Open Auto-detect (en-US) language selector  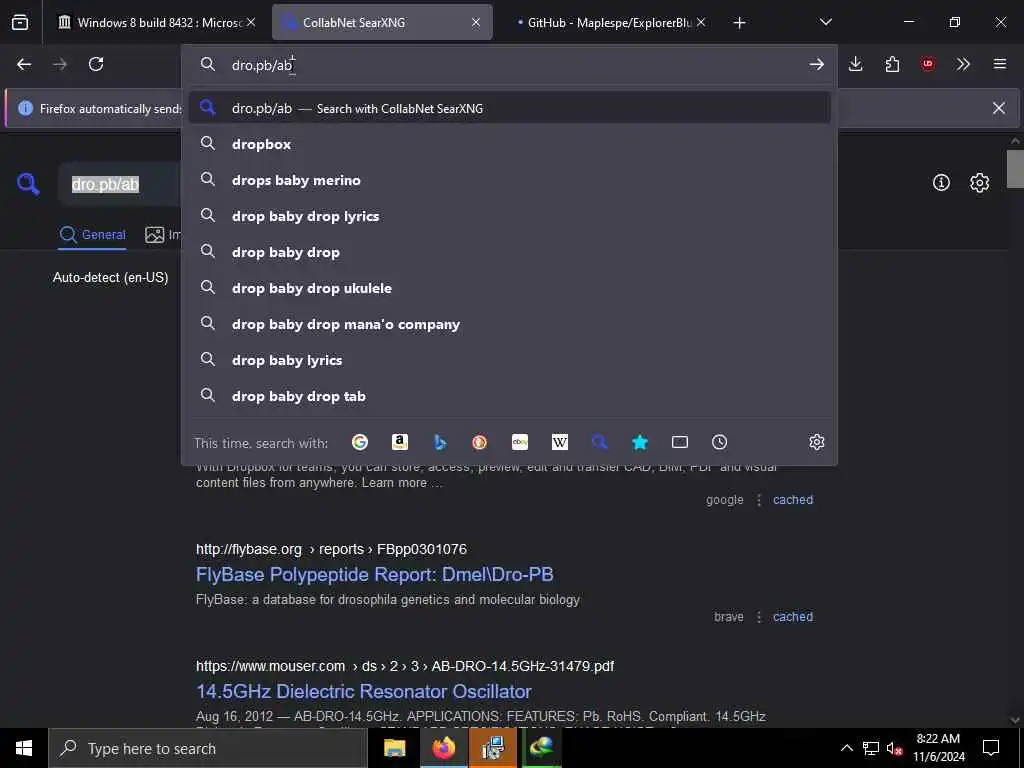tap(110, 277)
